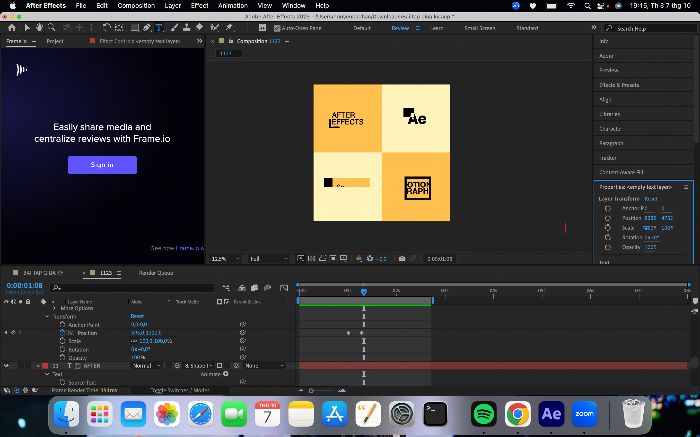Image resolution: width=700 pixels, height=437 pixels.
Task: Collapse the Text group in timeline
Action: coord(47,374)
